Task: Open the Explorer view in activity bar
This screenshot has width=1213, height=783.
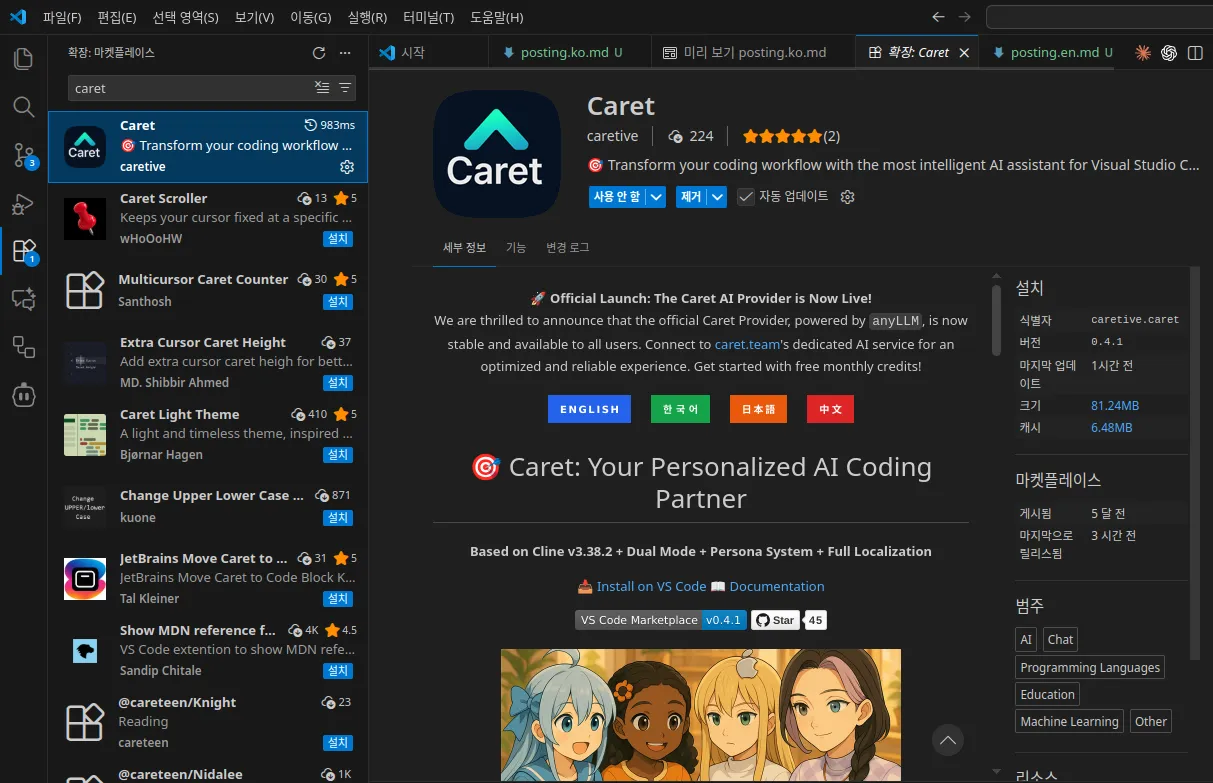Action: tap(23, 58)
